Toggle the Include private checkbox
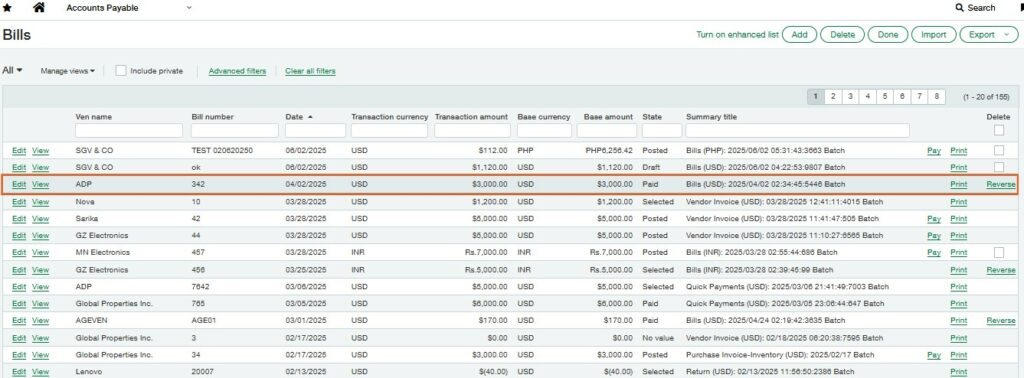The height and width of the screenshot is (378, 1024). (x=121, y=71)
